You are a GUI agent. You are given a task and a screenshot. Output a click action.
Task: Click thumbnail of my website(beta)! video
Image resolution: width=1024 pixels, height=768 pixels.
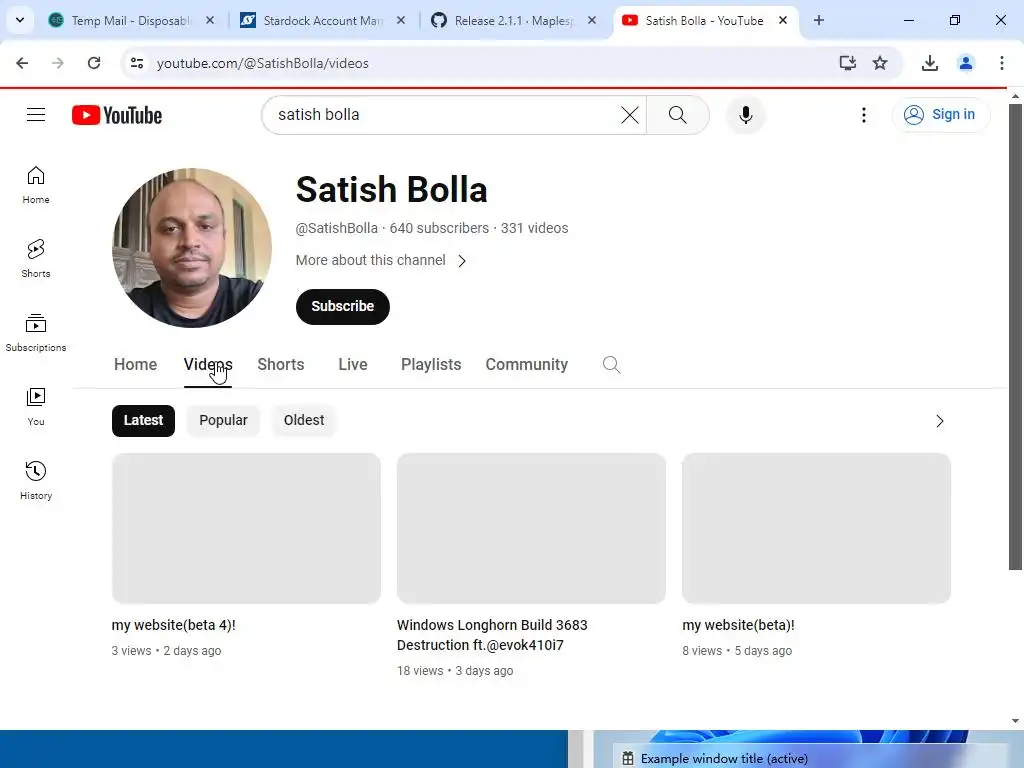coord(816,528)
